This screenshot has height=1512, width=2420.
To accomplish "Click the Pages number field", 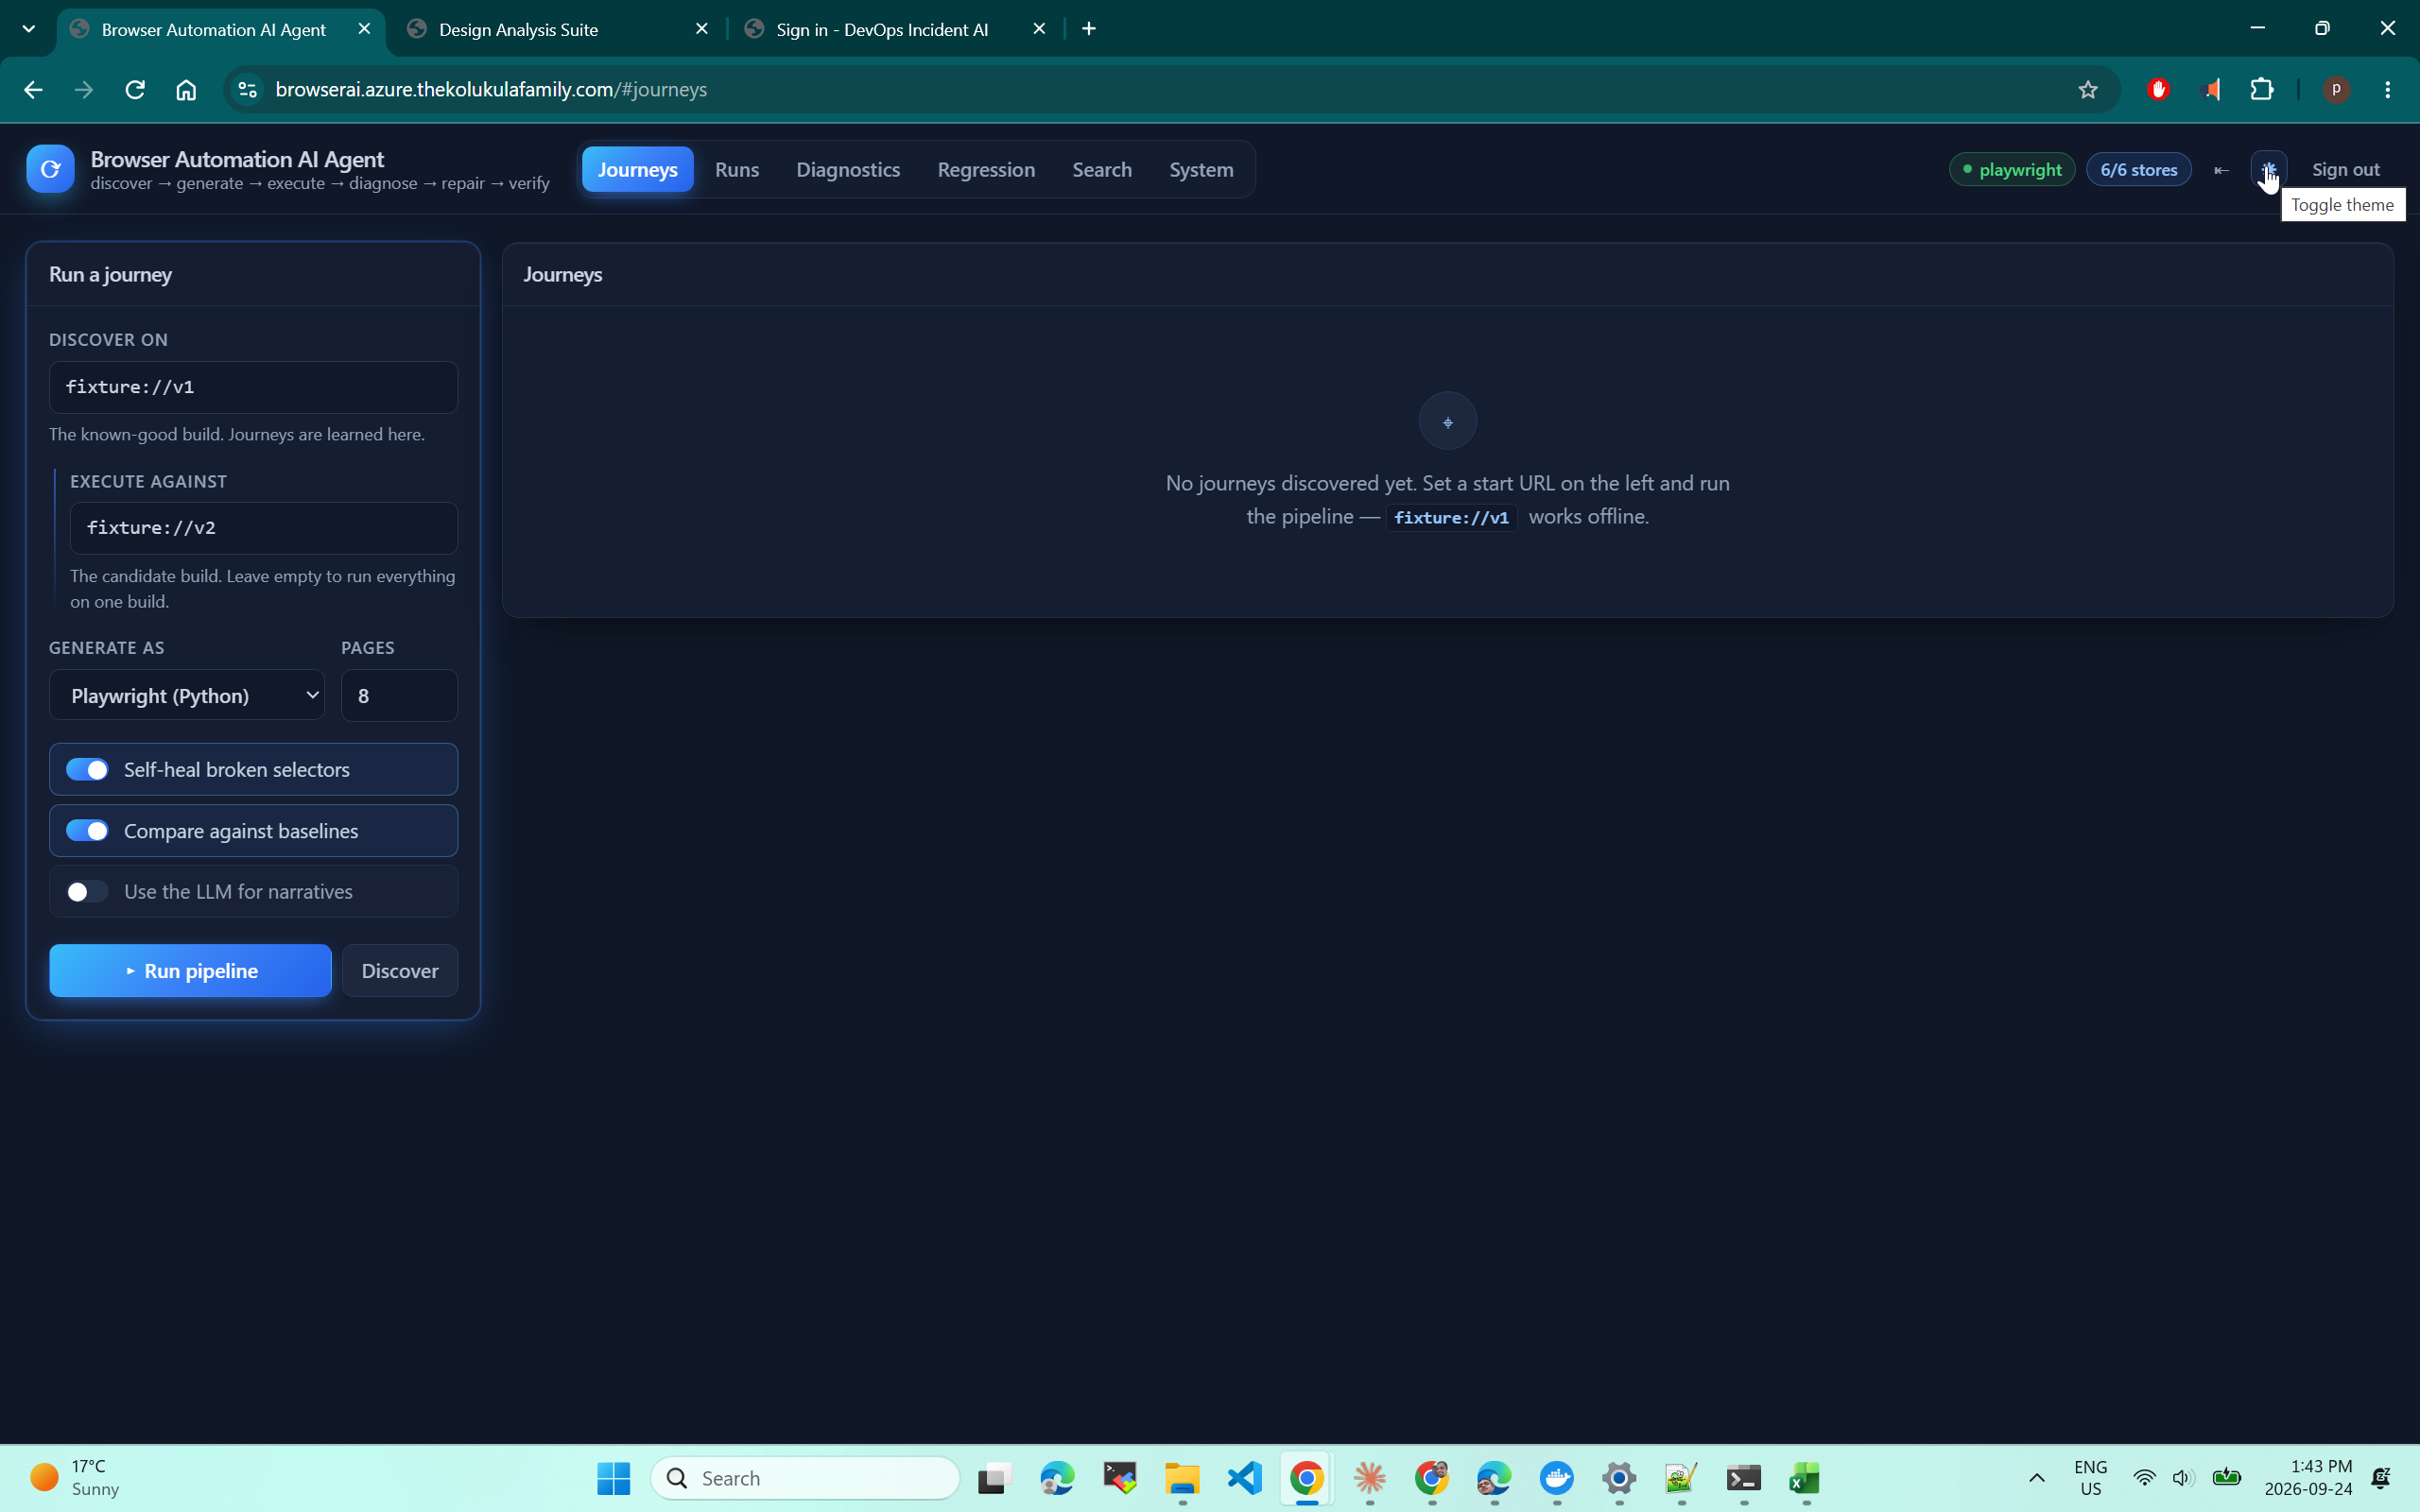I will tap(399, 695).
